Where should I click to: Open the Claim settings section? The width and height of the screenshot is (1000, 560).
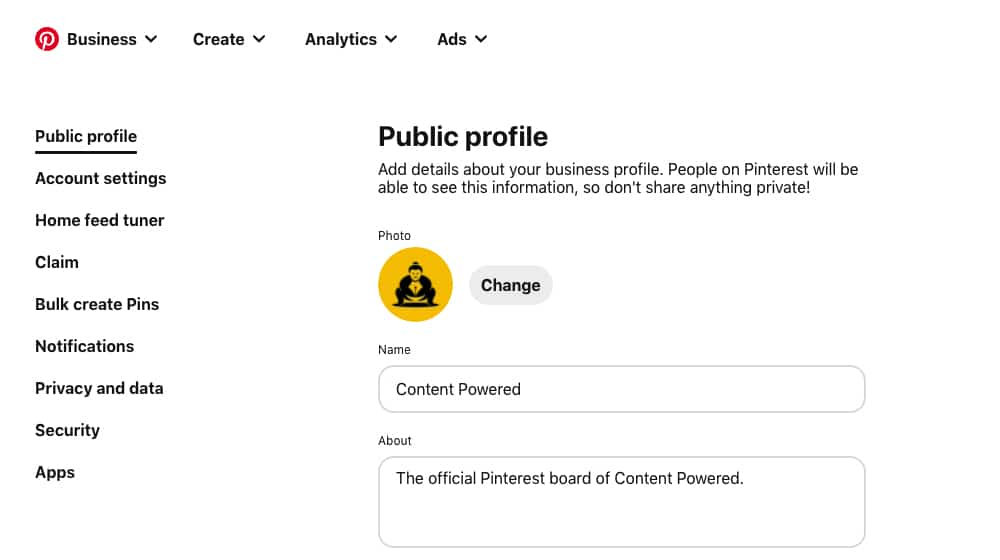pos(57,263)
